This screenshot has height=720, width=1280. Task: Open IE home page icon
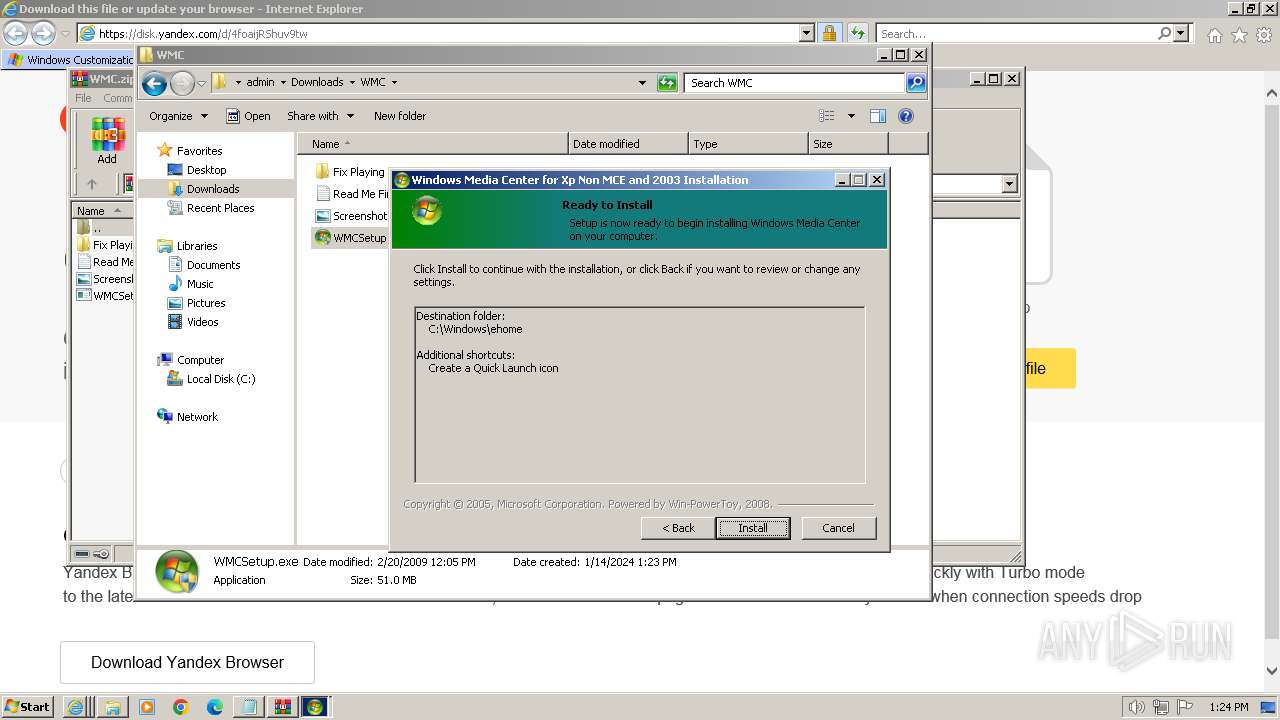1214,35
